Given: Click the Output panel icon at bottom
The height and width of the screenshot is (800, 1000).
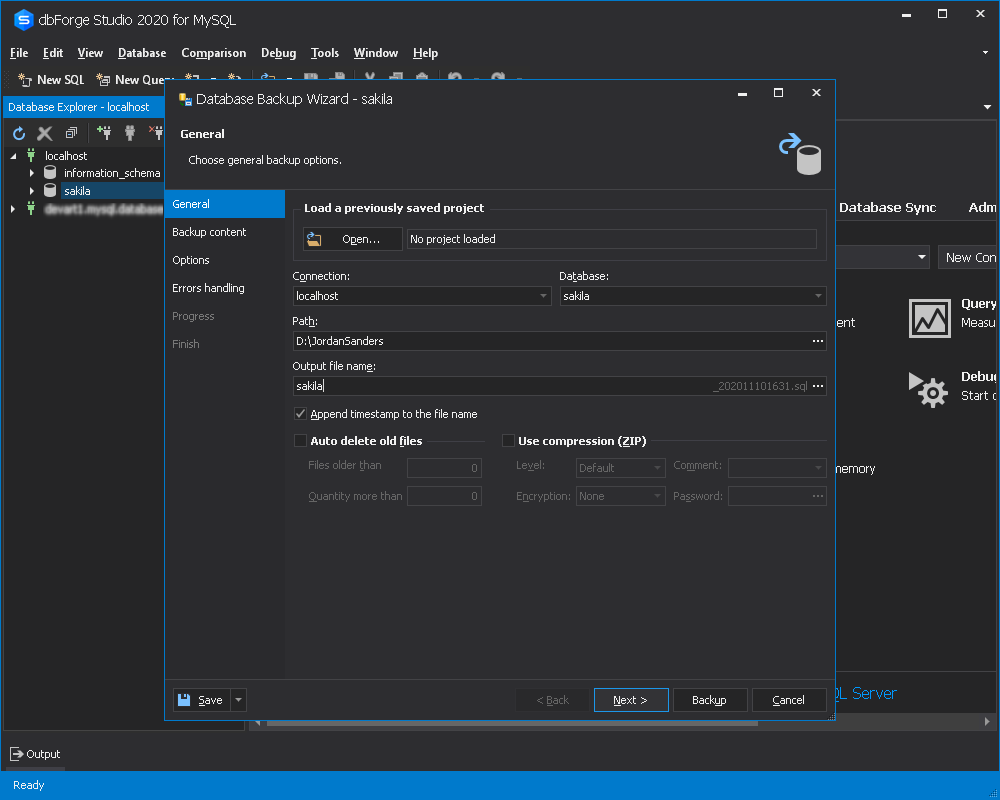Looking at the screenshot, I should (17, 754).
